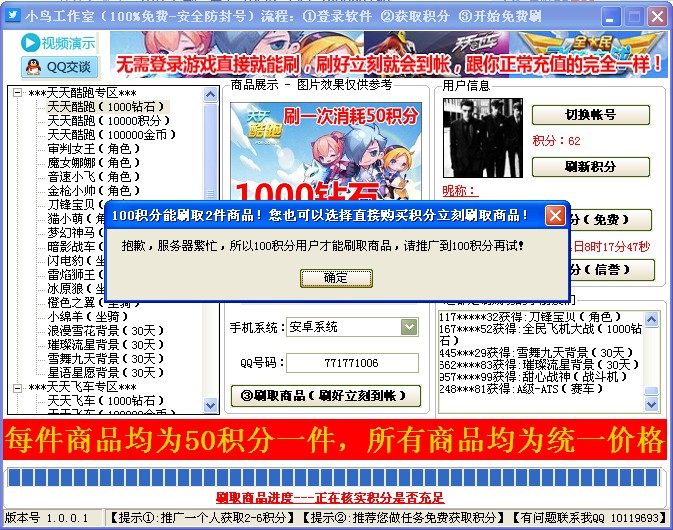Click 刷取商品进度 status text

click(x=330, y=498)
